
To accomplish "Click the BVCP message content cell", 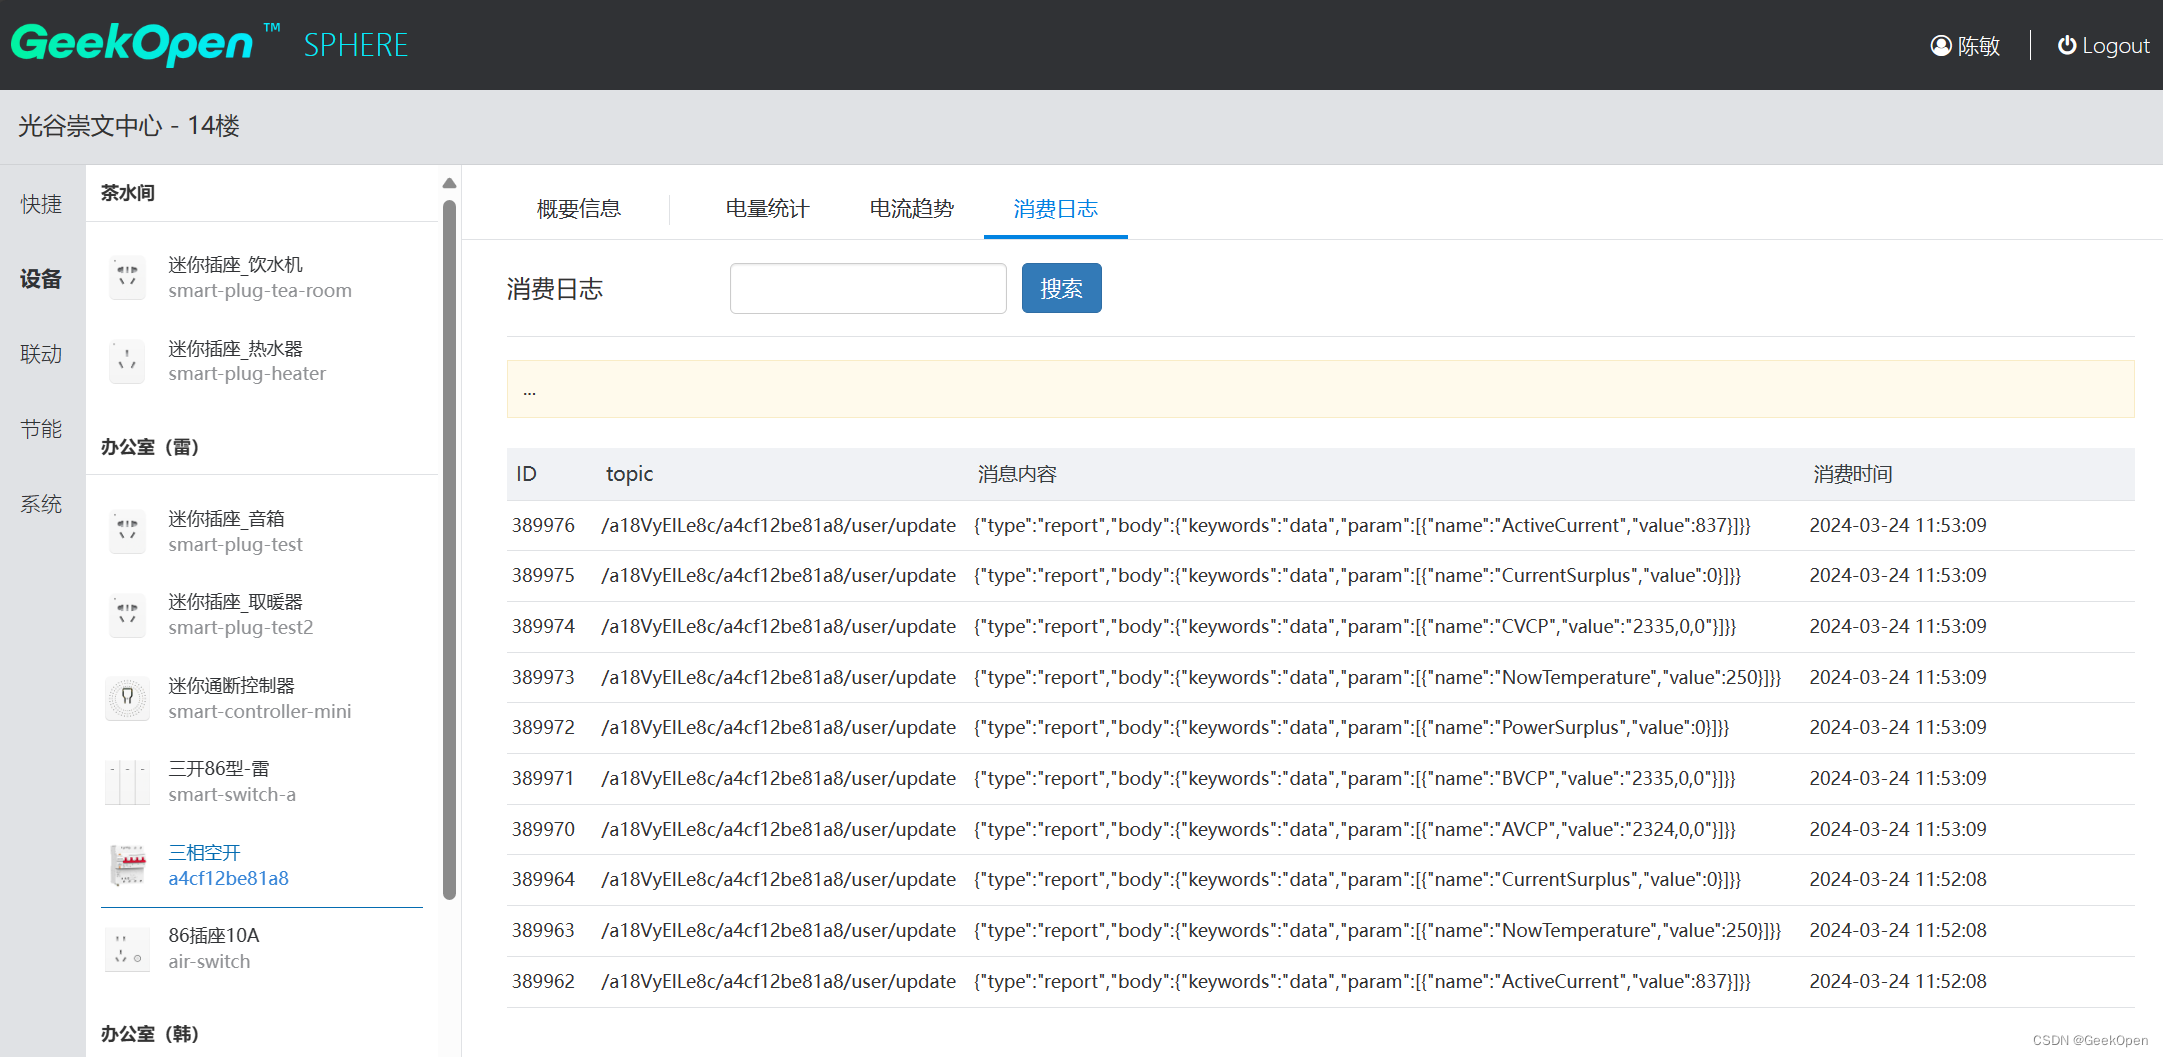I will pos(1354,779).
